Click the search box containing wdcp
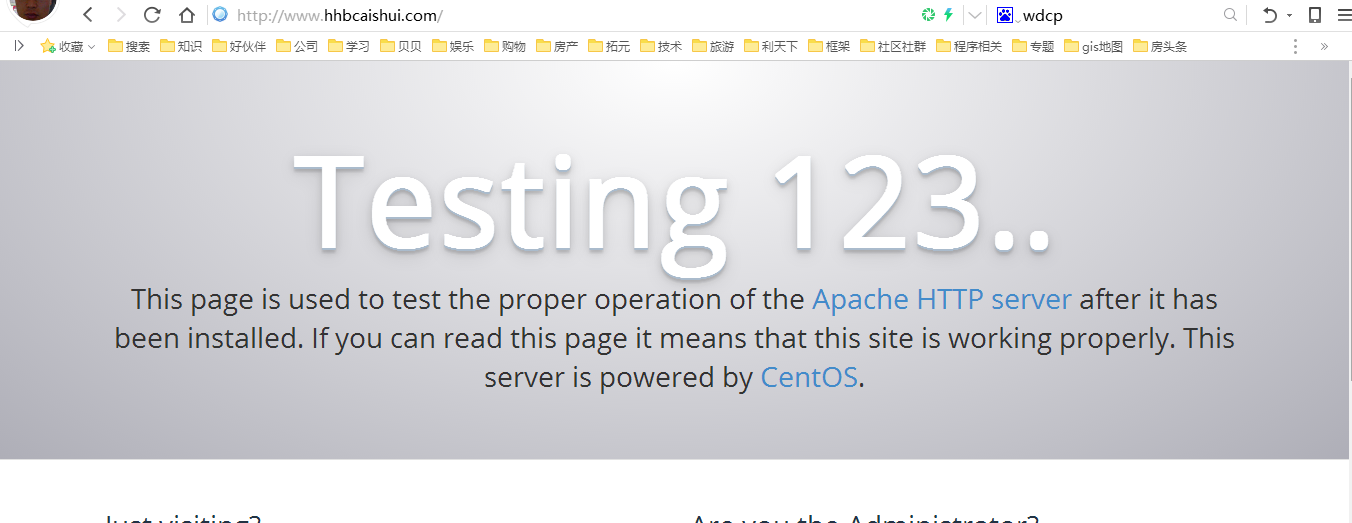This screenshot has width=1352, height=523. tap(1120, 15)
